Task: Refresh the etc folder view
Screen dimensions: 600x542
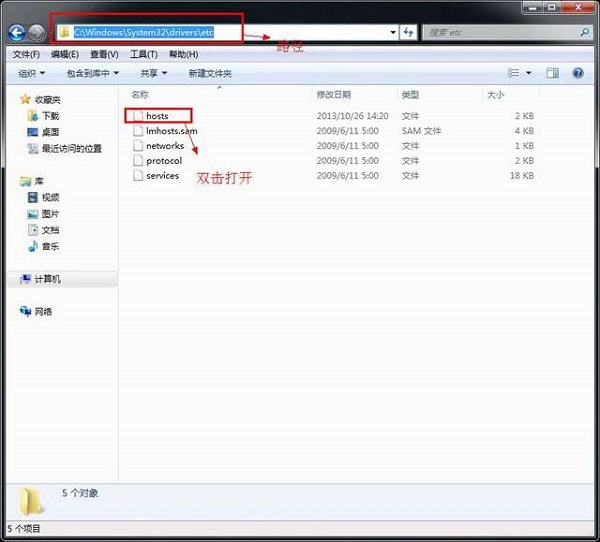Action: click(408, 32)
